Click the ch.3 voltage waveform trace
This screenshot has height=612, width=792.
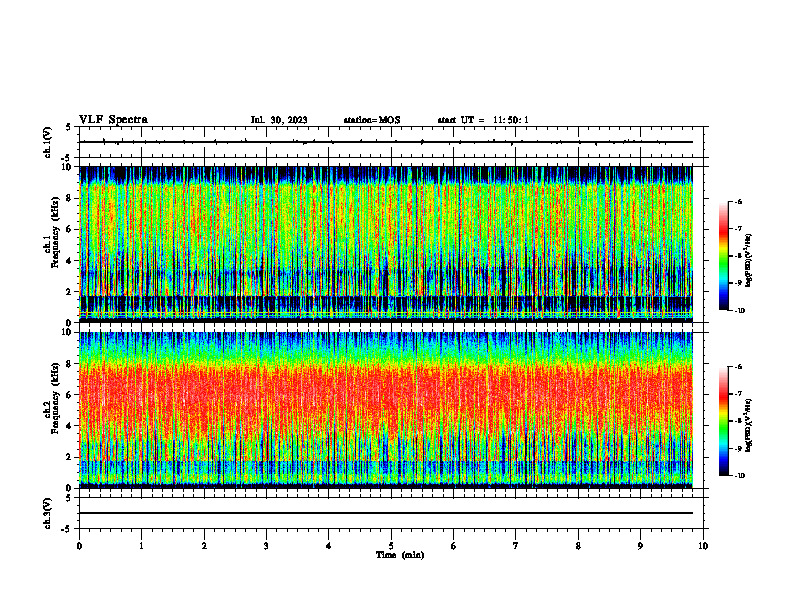pyautogui.click(x=386, y=513)
